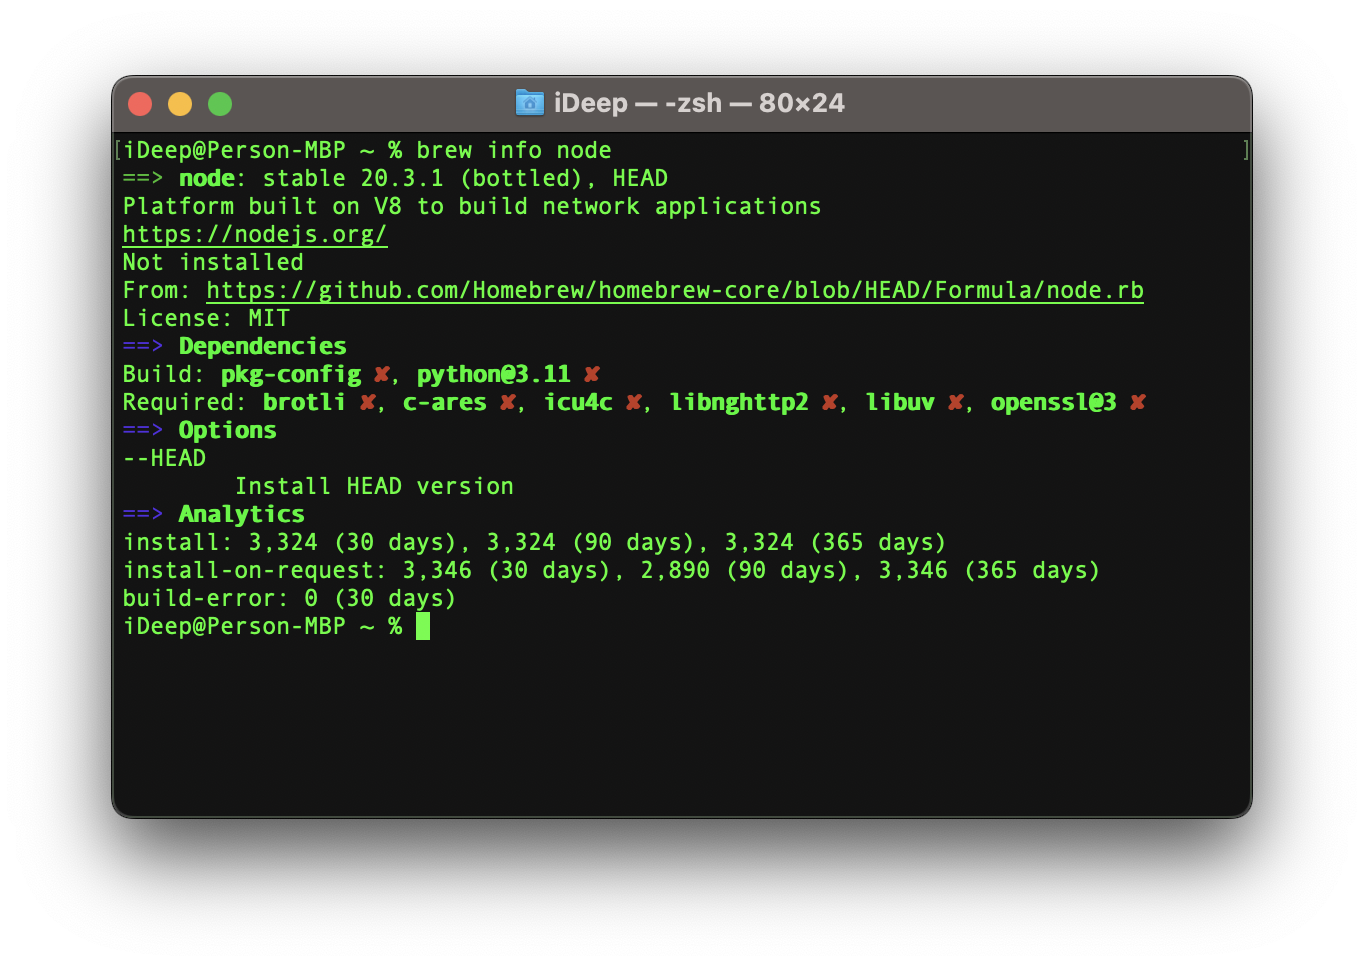Click the red X next to brotli
The width and height of the screenshot is (1364, 966).
pyautogui.click(x=367, y=402)
